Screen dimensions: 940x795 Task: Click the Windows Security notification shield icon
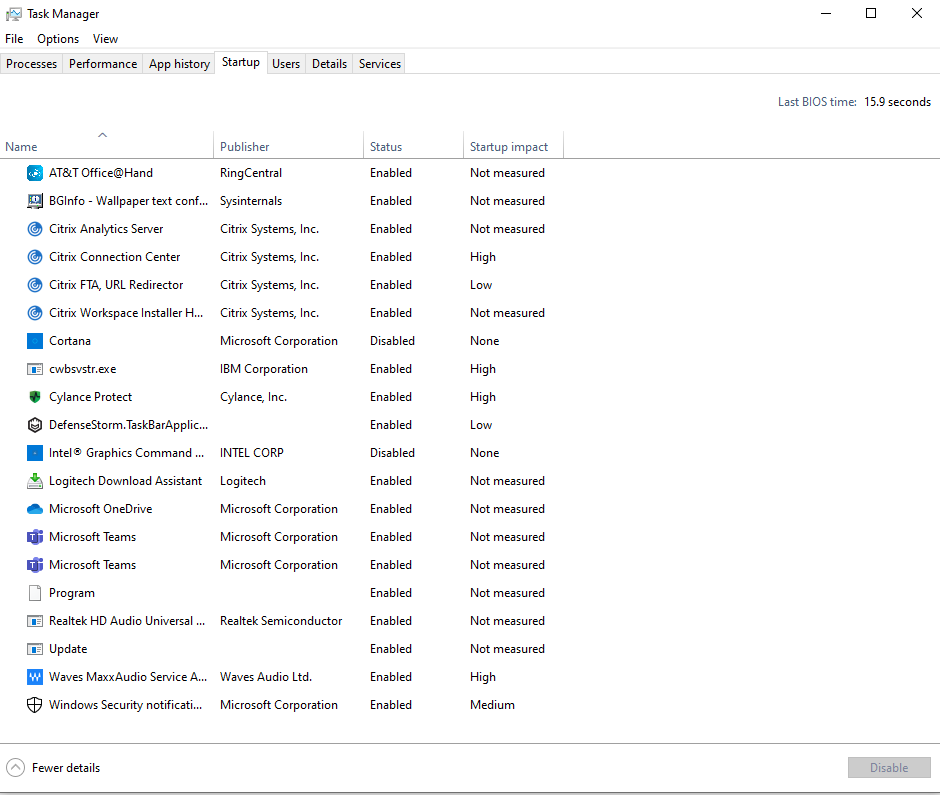point(35,705)
